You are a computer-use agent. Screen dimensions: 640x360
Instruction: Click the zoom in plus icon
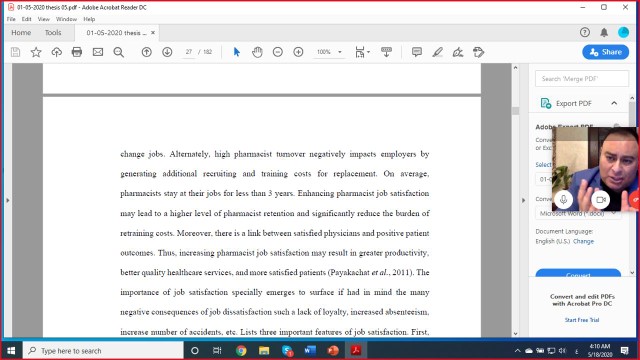coord(298,52)
